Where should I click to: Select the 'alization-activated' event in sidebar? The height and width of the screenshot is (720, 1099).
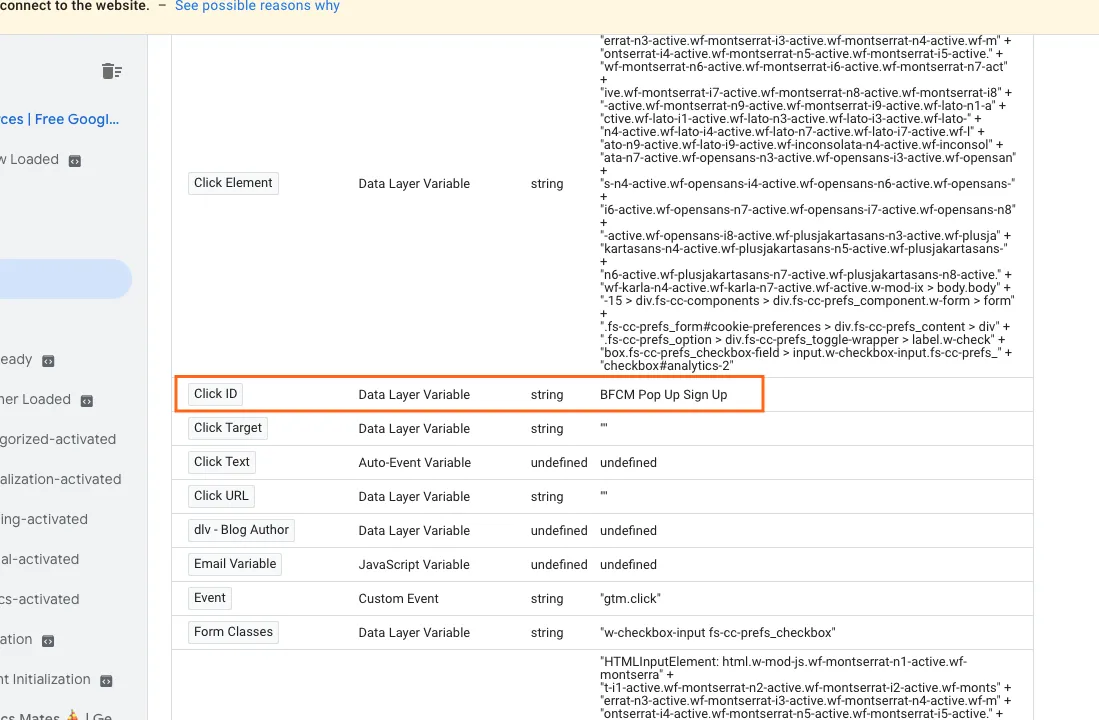(x=61, y=480)
